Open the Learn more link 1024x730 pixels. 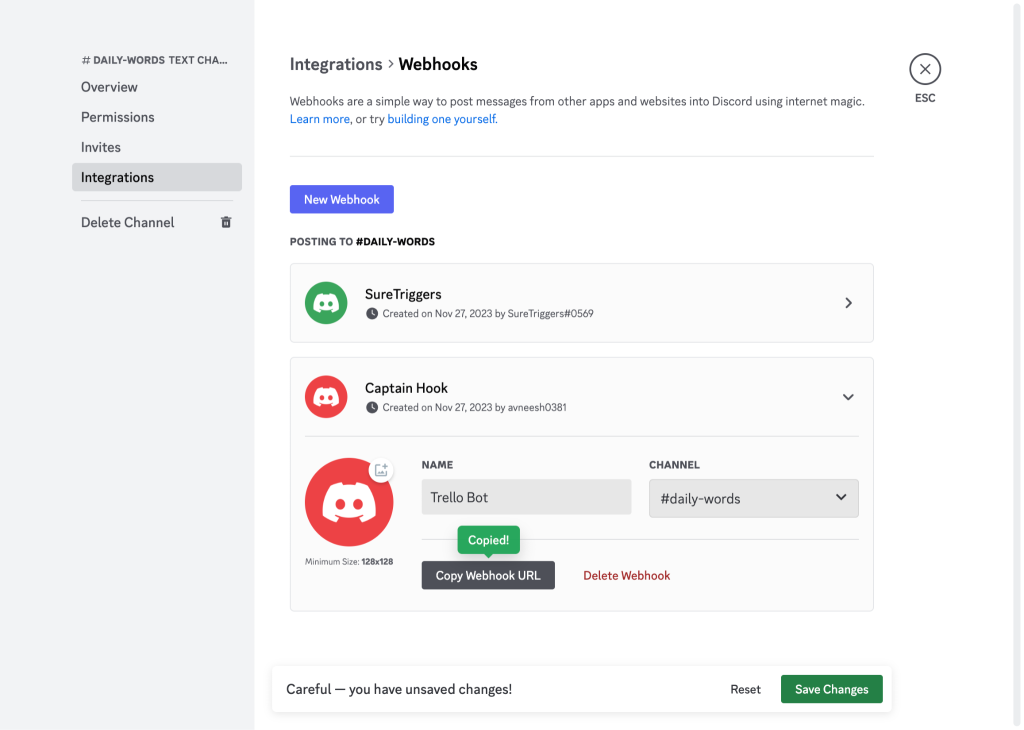tap(318, 118)
